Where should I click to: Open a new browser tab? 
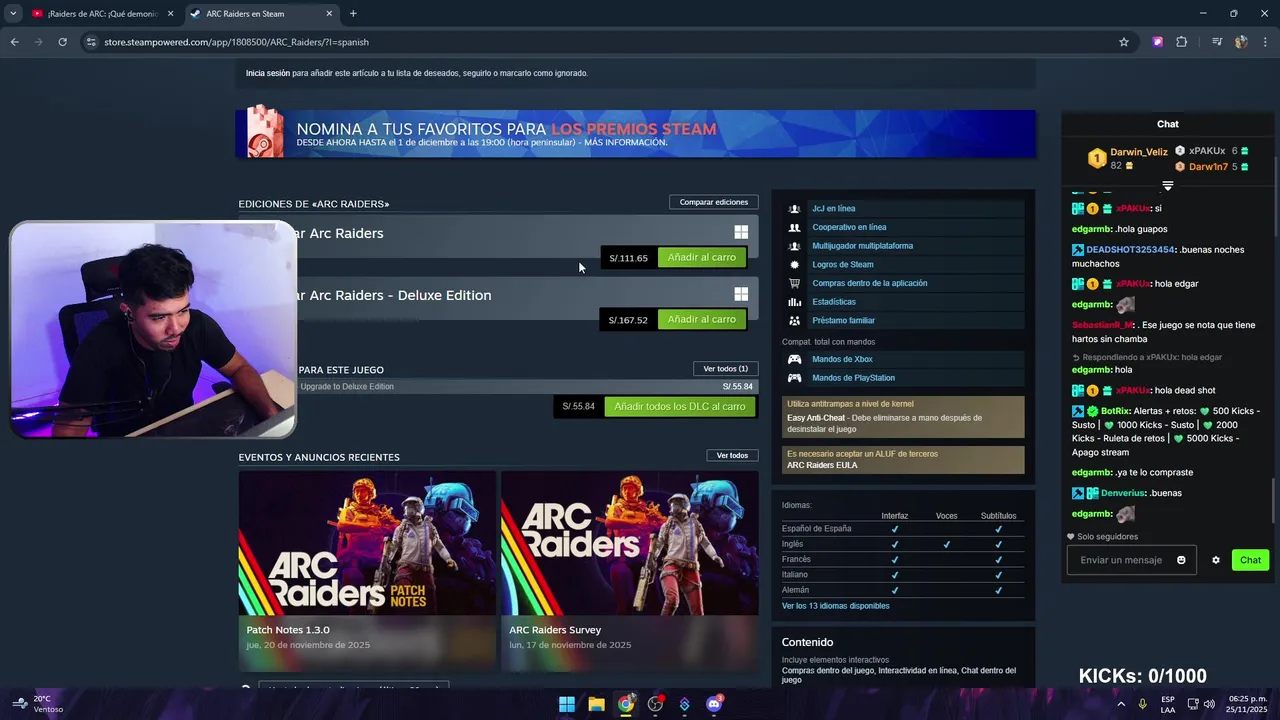(353, 14)
